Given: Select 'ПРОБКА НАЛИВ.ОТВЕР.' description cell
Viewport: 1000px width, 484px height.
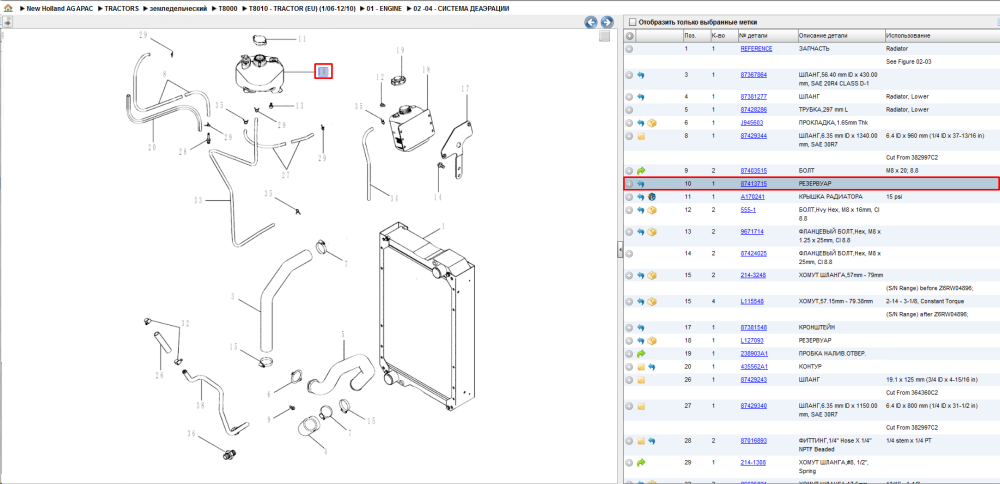Looking at the screenshot, I should [831, 354].
